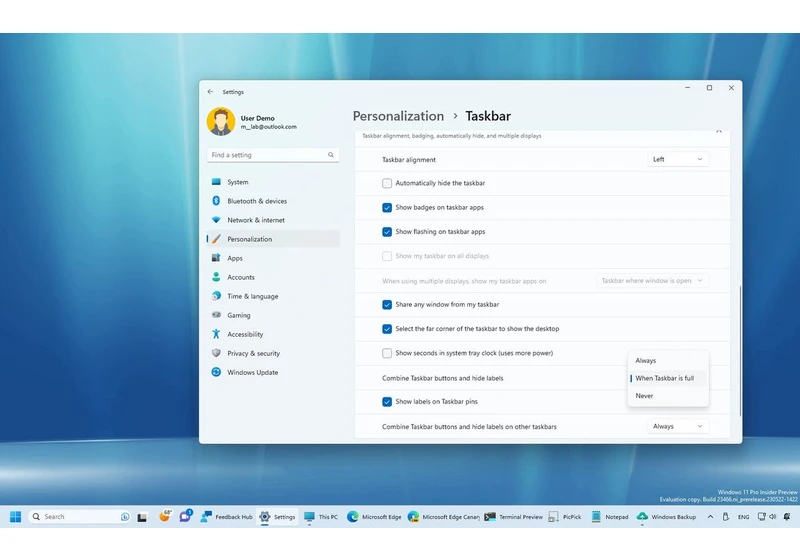
Task: Choose Never in the combine dropdown
Action: 668,396
